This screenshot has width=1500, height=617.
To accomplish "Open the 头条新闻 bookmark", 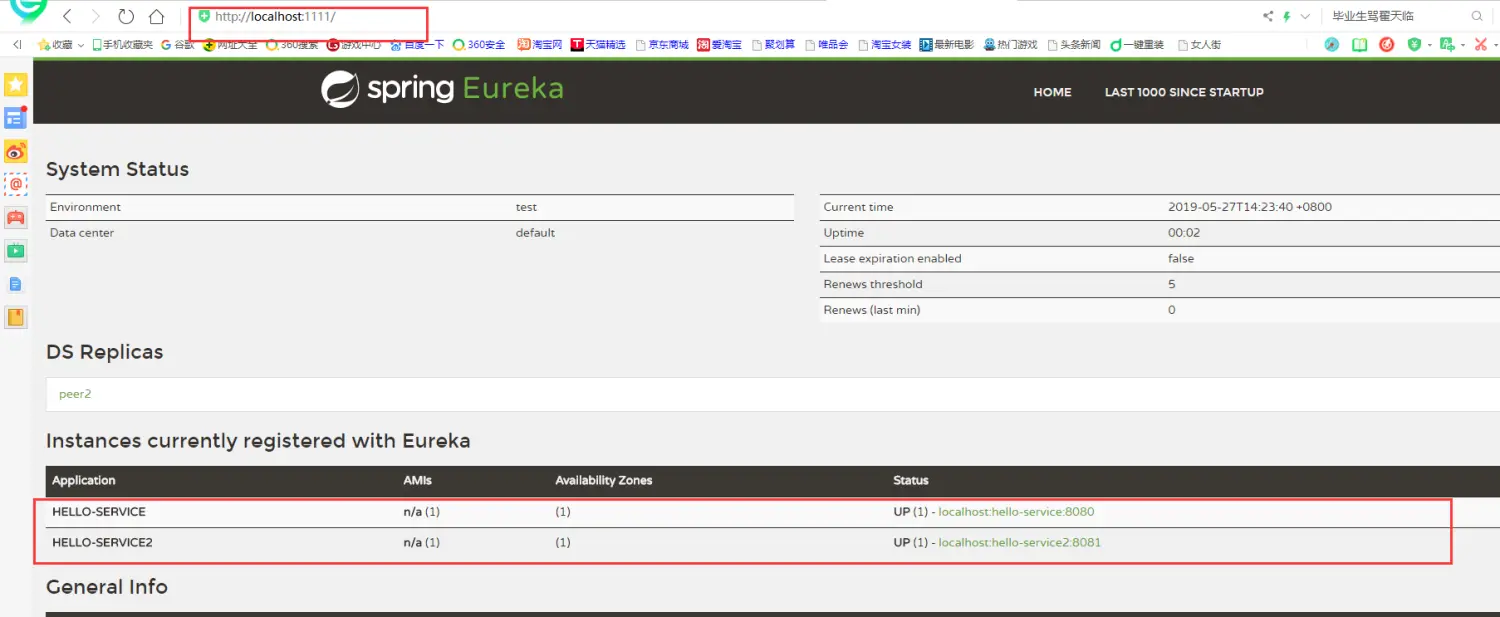I will point(1074,45).
